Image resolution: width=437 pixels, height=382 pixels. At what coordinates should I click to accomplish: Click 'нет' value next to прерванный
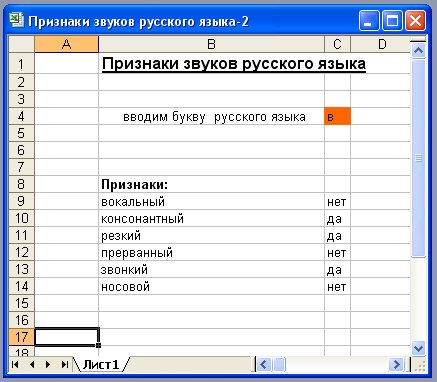[337, 252]
